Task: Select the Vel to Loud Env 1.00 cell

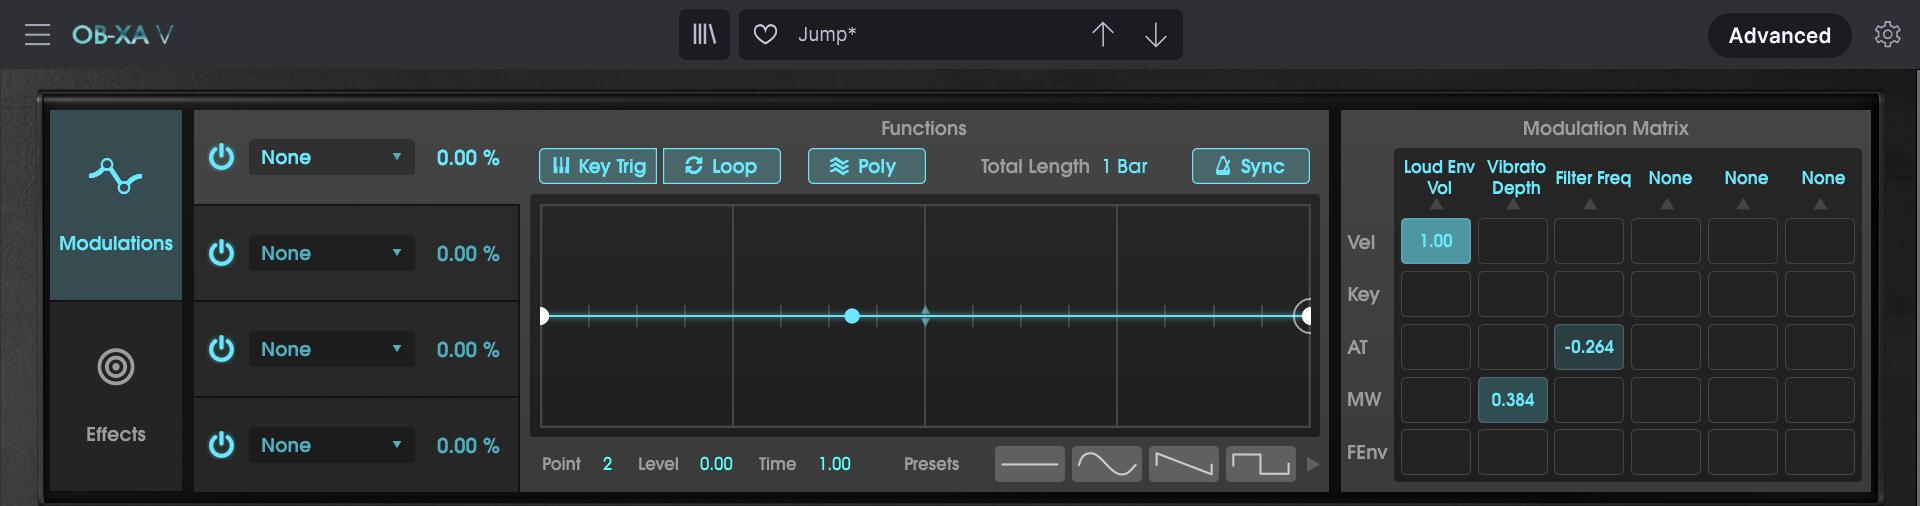Action: [x=1436, y=241]
